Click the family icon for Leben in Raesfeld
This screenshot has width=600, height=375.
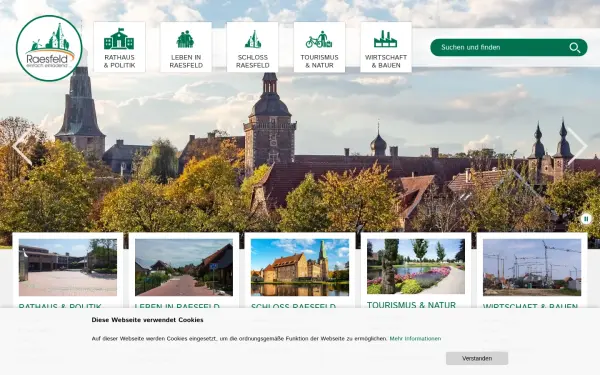point(186,39)
